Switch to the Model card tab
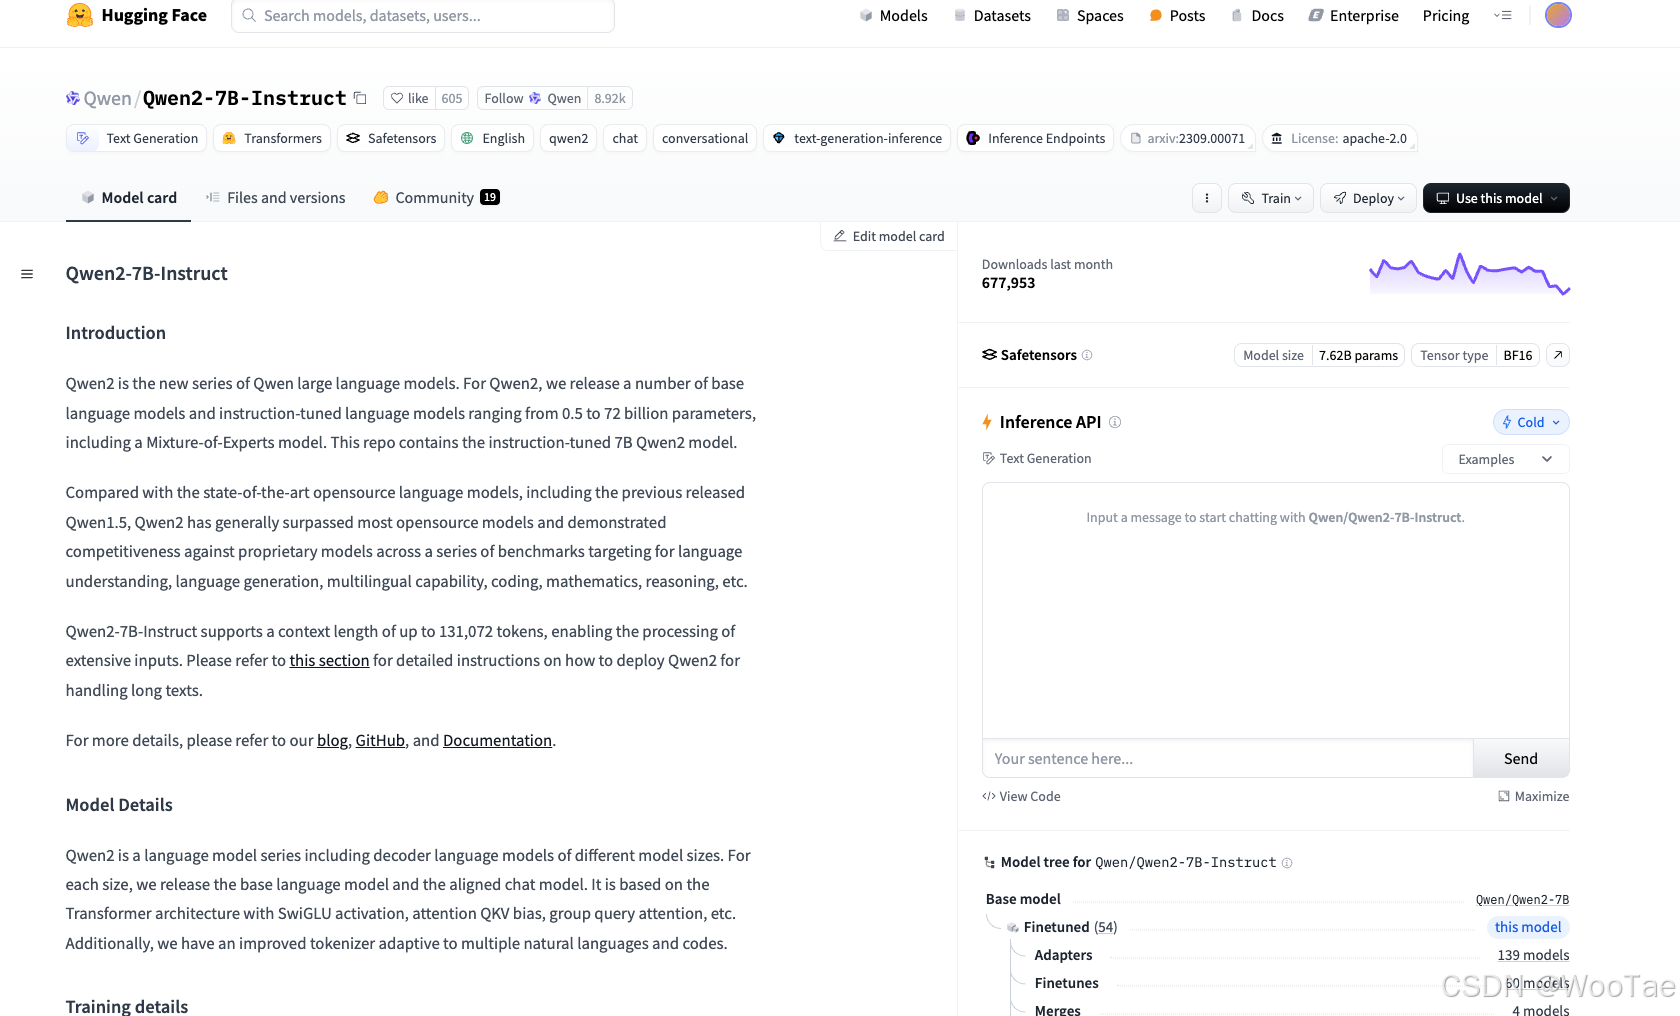The height and width of the screenshot is (1016, 1680). (x=129, y=198)
